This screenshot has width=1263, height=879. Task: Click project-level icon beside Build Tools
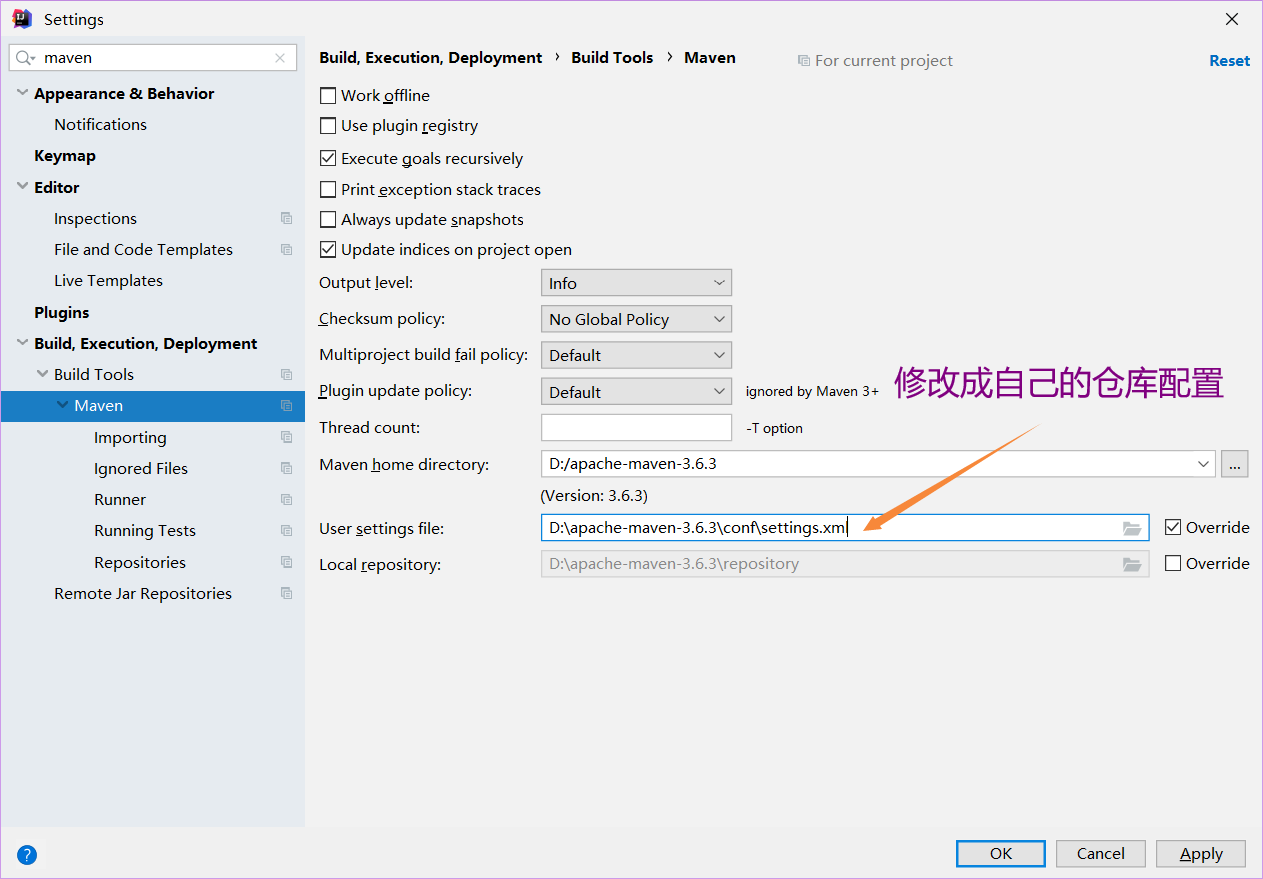[x=287, y=374]
